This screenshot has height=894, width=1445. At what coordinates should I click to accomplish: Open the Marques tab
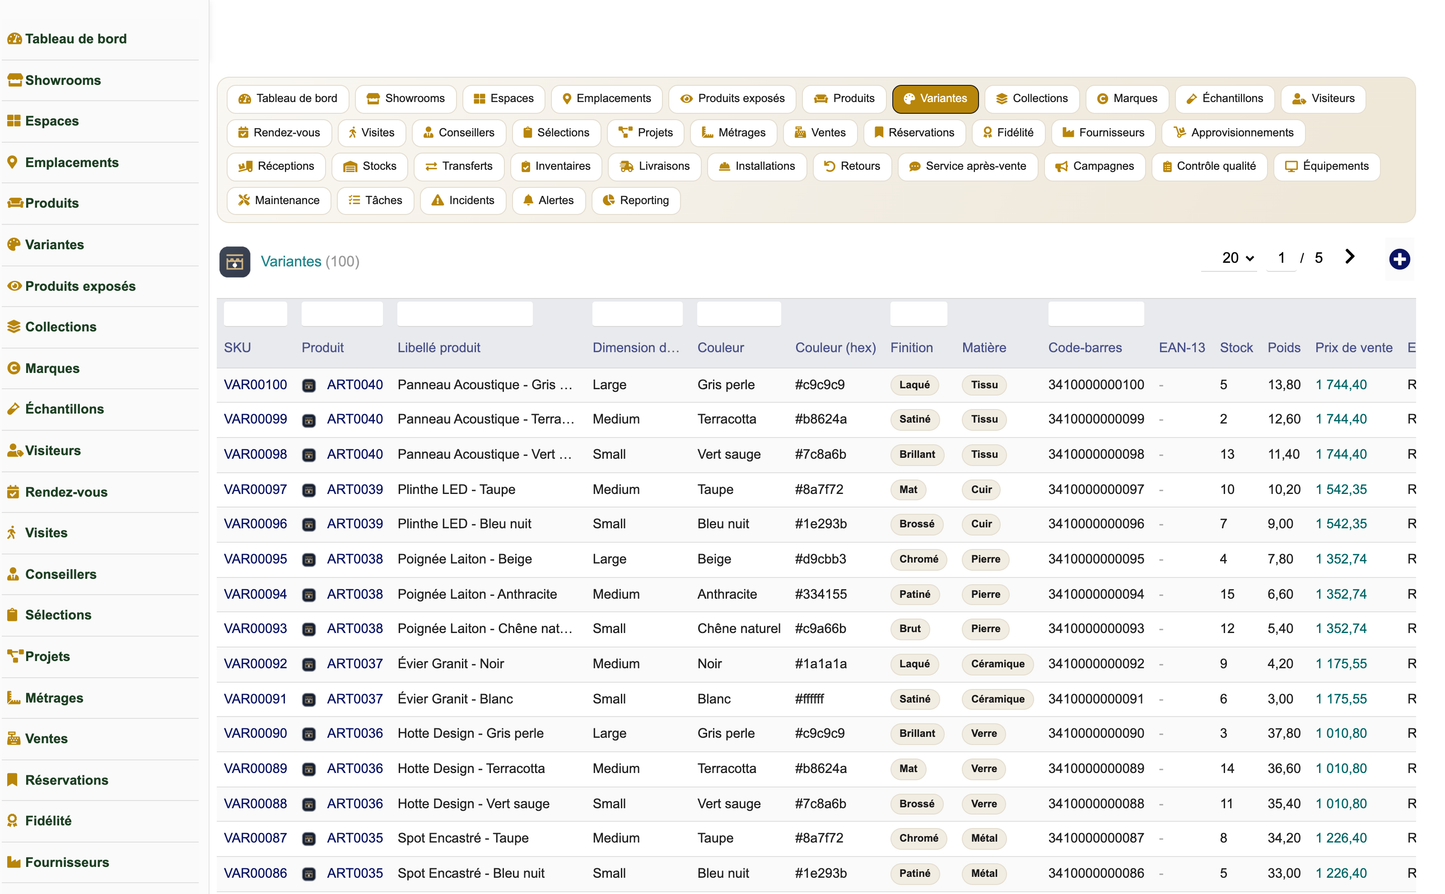1127,99
